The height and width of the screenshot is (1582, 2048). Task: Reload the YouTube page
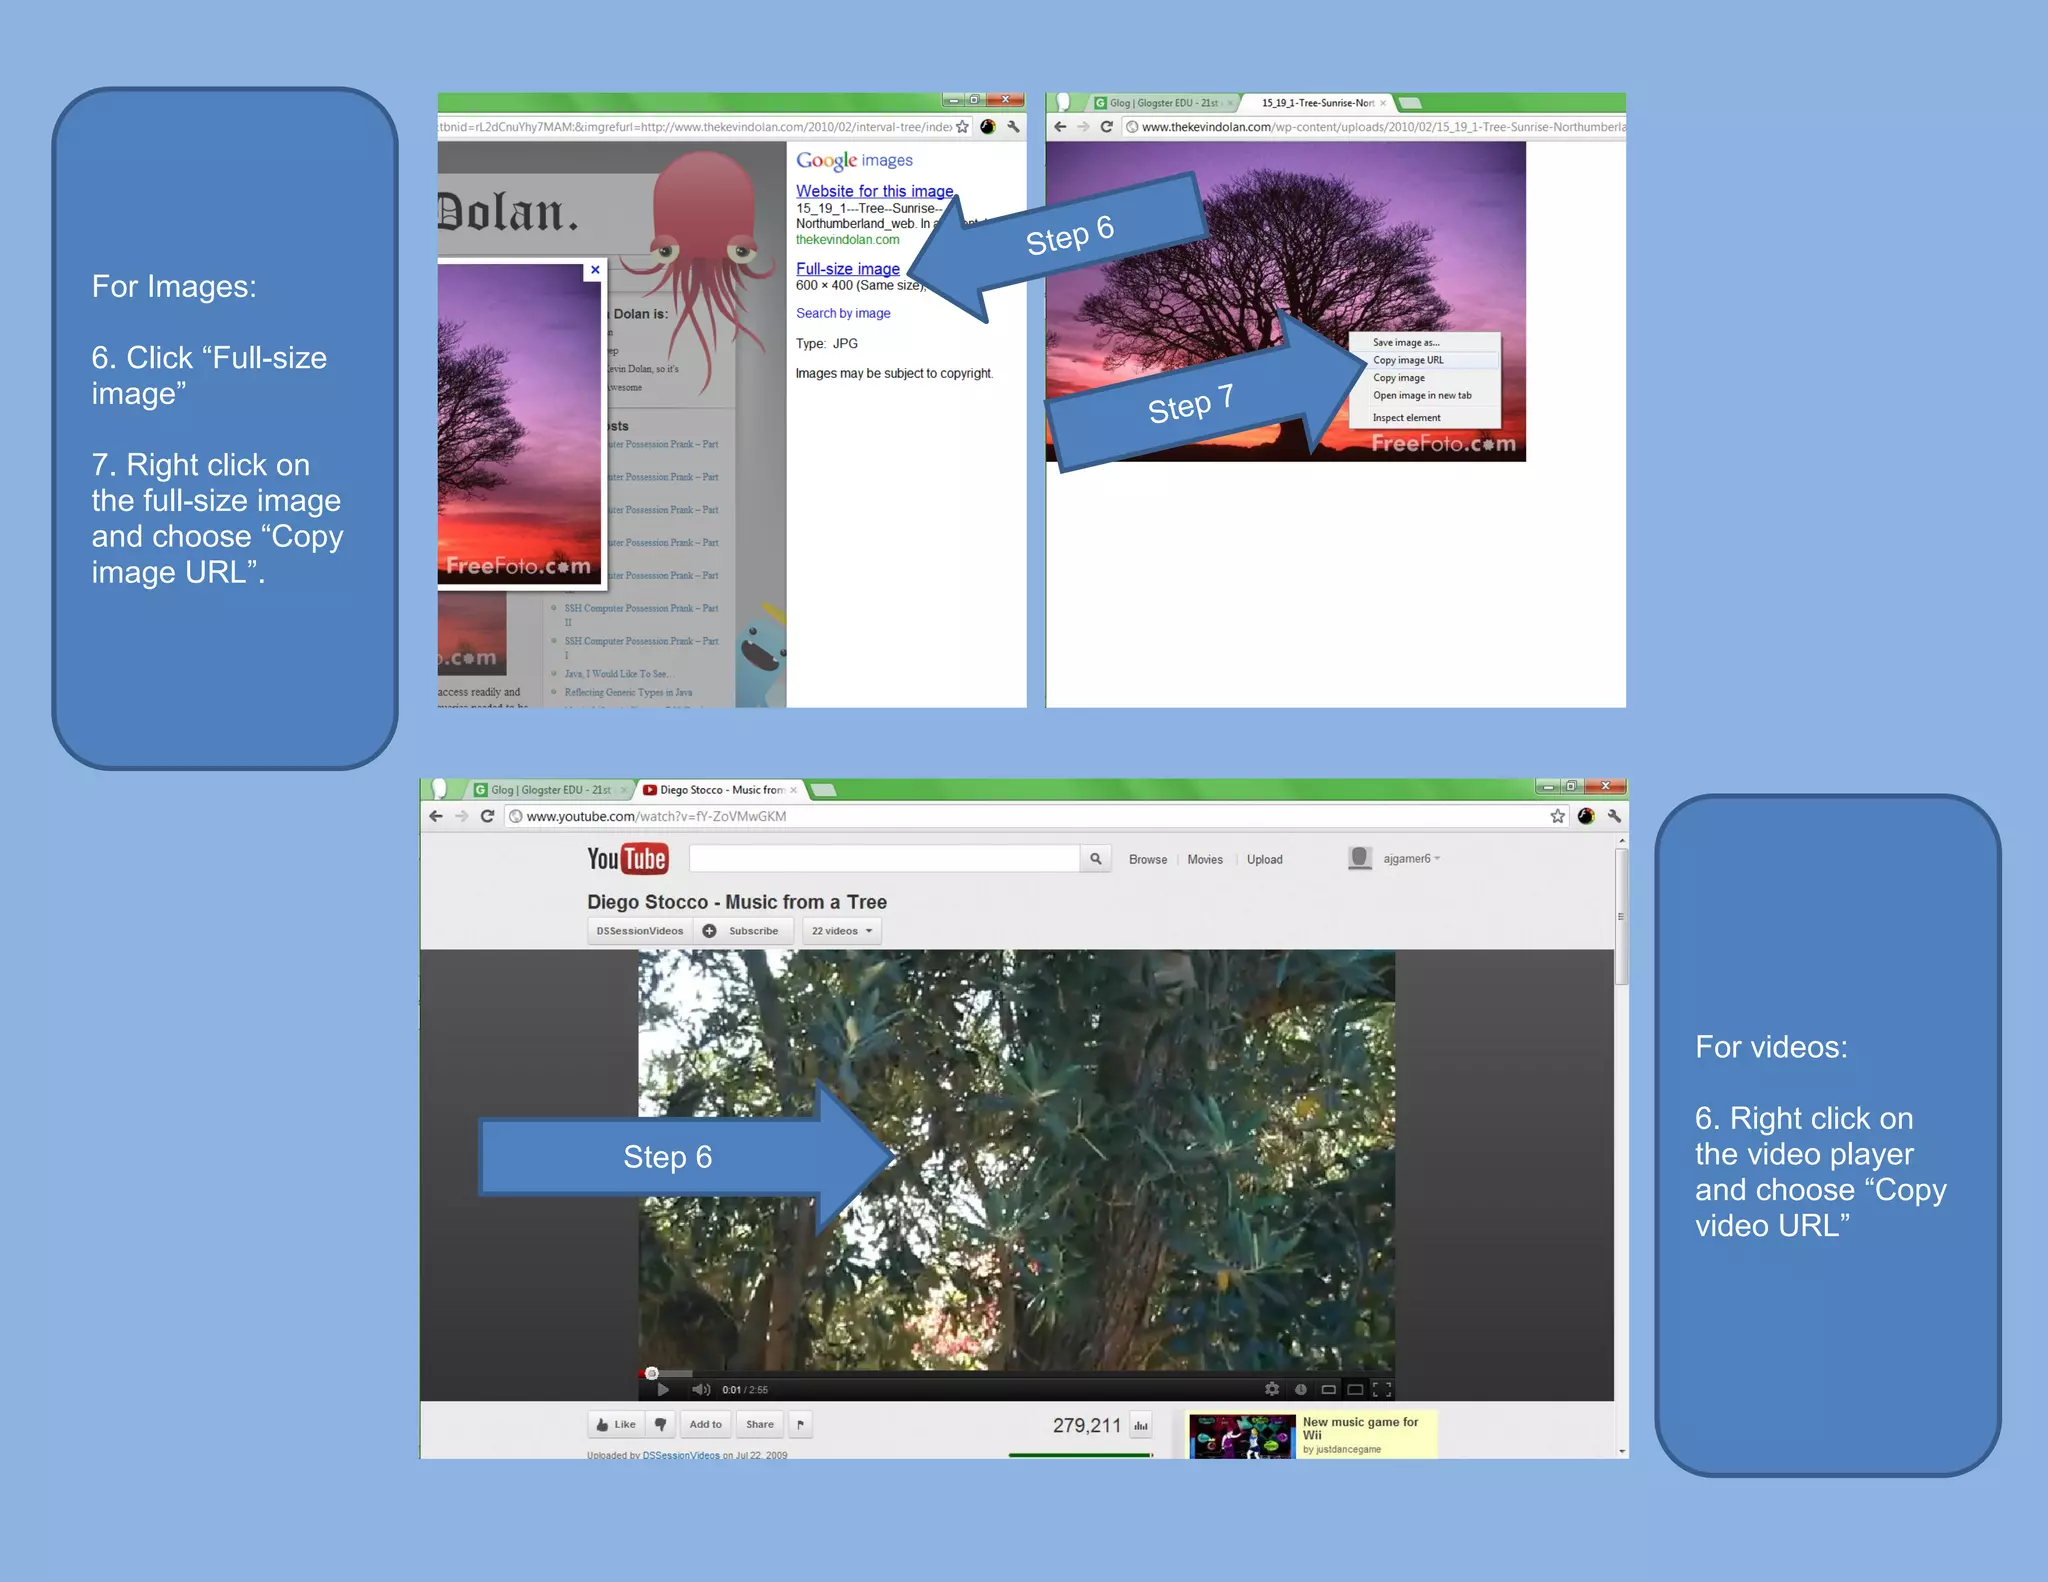[487, 816]
